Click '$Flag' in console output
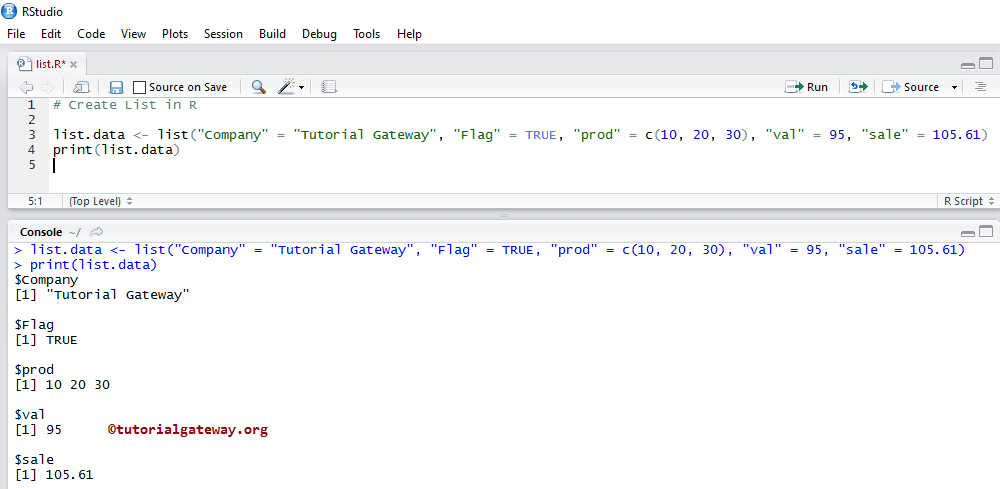 point(34,325)
